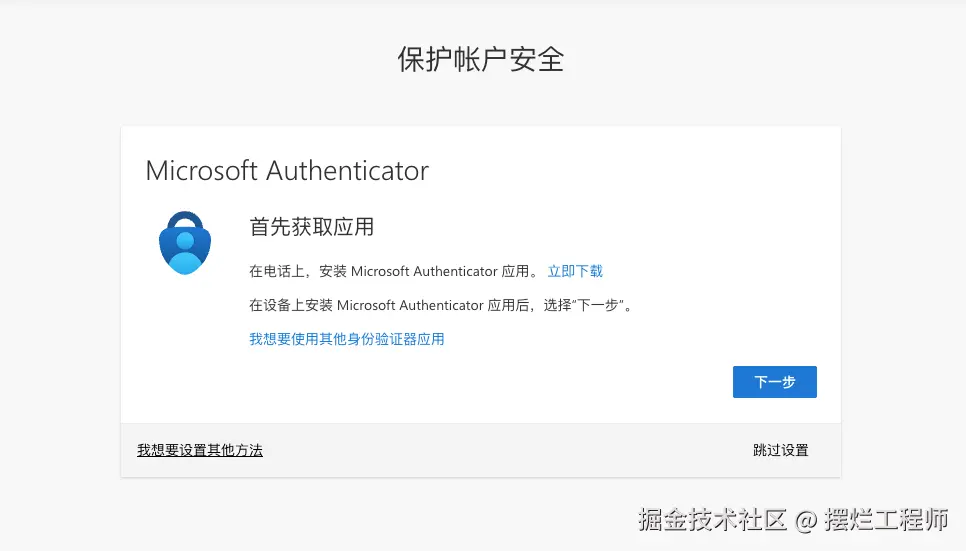Click the 摆烂工程师 watermark name
This screenshot has width=966, height=551.
pos(886,519)
